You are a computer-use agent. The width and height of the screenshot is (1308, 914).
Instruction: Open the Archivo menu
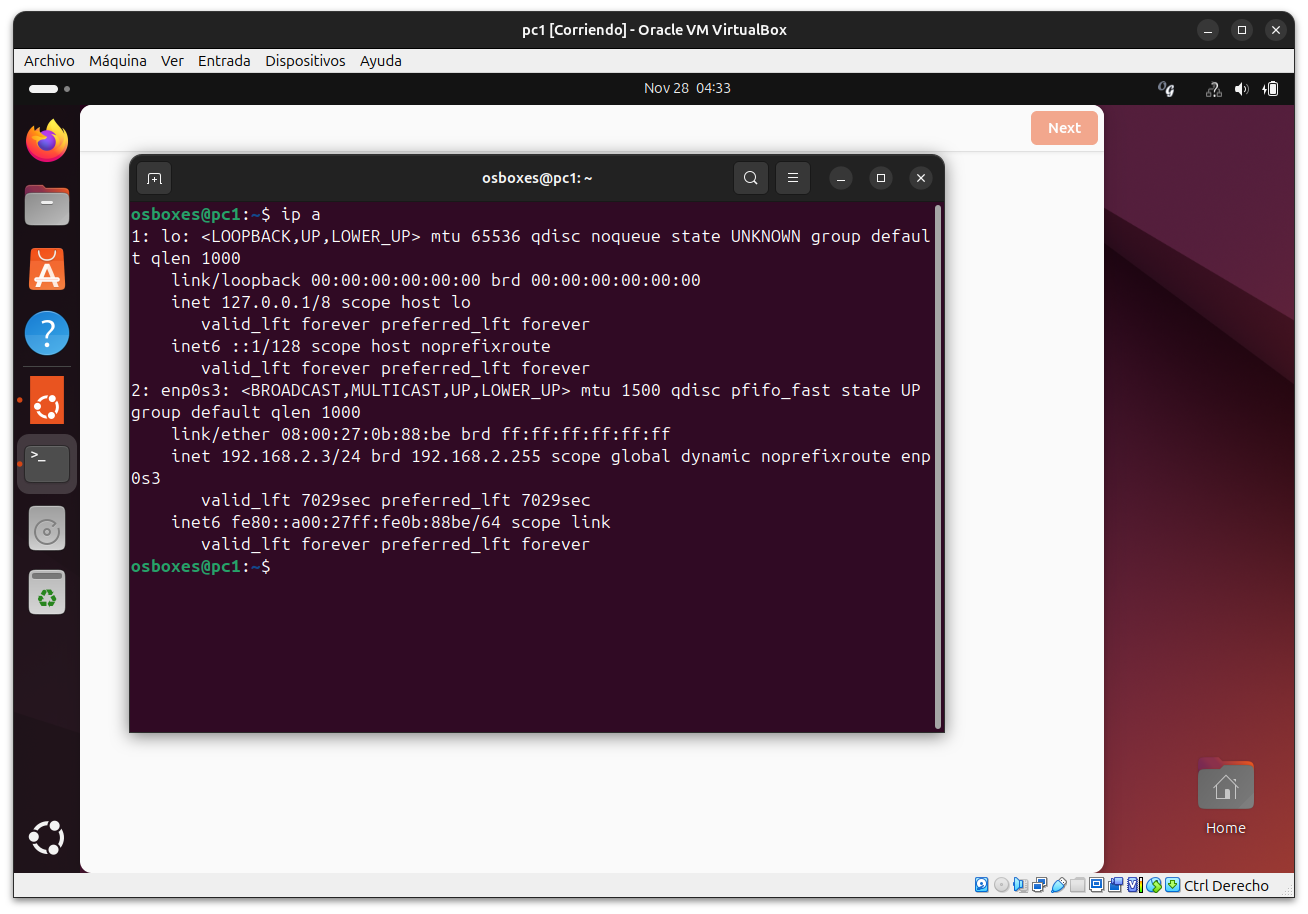[x=49, y=61]
